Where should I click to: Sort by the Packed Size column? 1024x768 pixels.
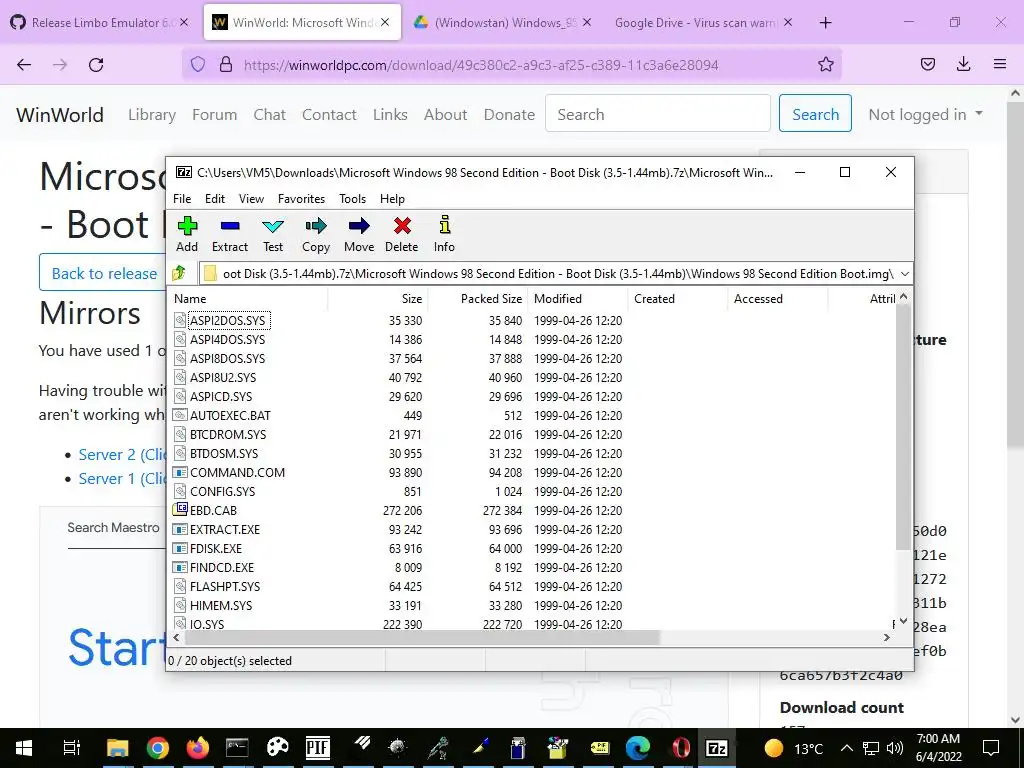point(478,298)
